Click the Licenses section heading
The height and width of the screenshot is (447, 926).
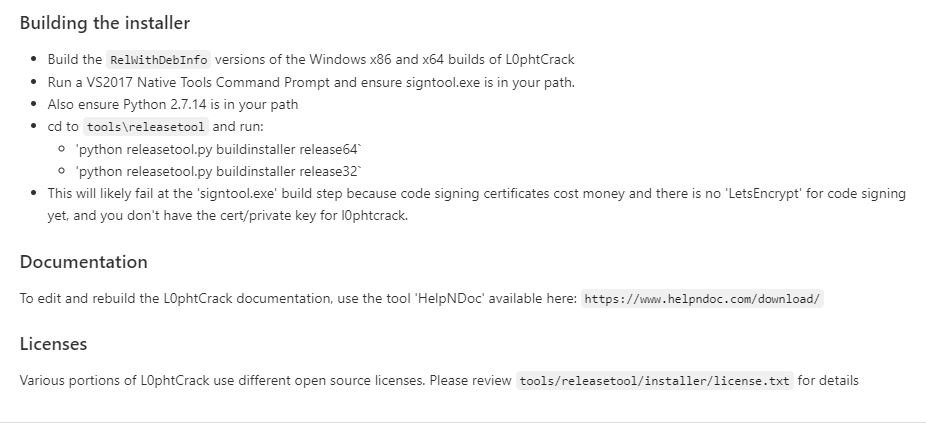pyautogui.click(x=53, y=344)
